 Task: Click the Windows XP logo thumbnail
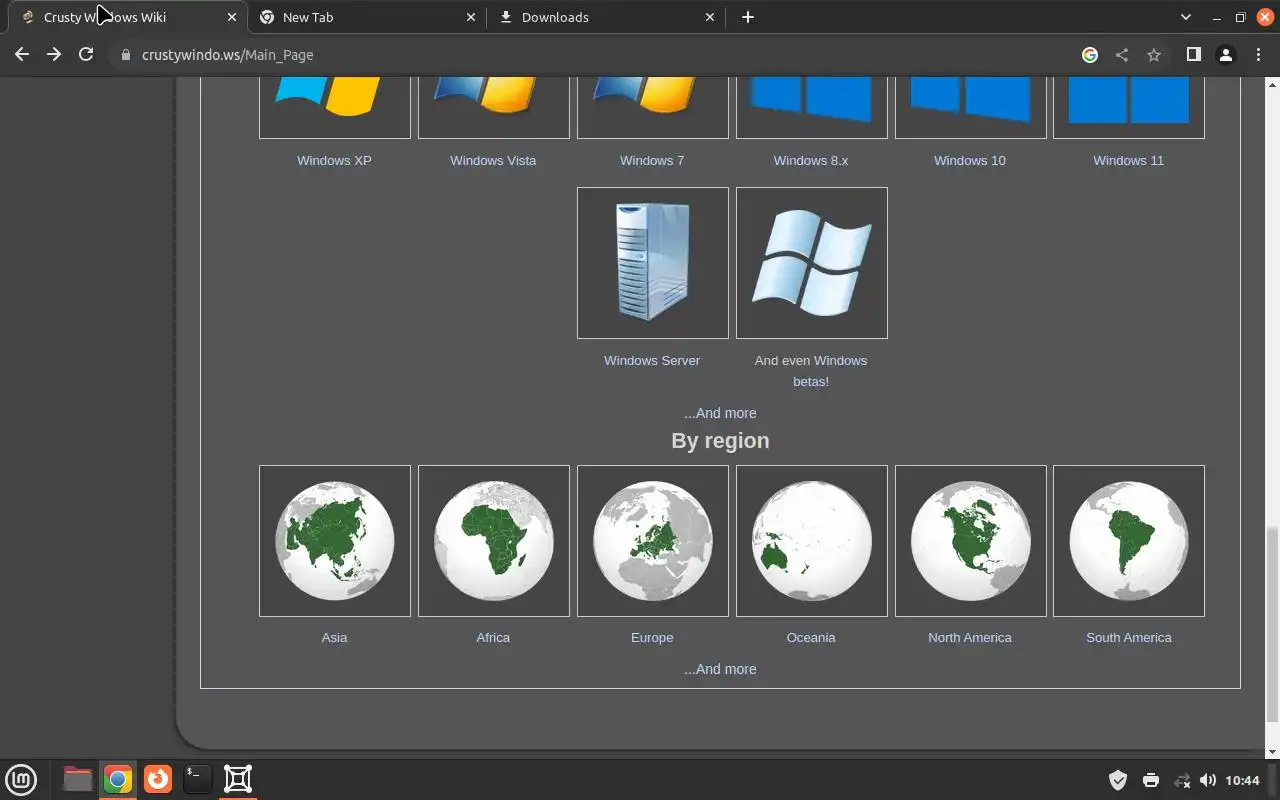(335, 107)
